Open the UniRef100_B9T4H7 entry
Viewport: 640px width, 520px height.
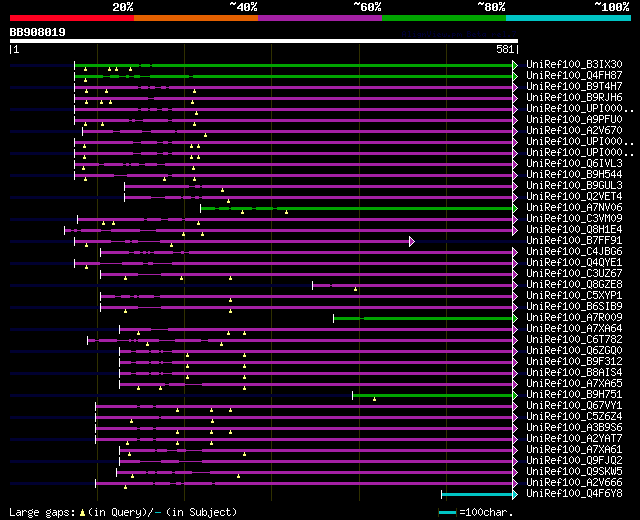pos(574,87)
